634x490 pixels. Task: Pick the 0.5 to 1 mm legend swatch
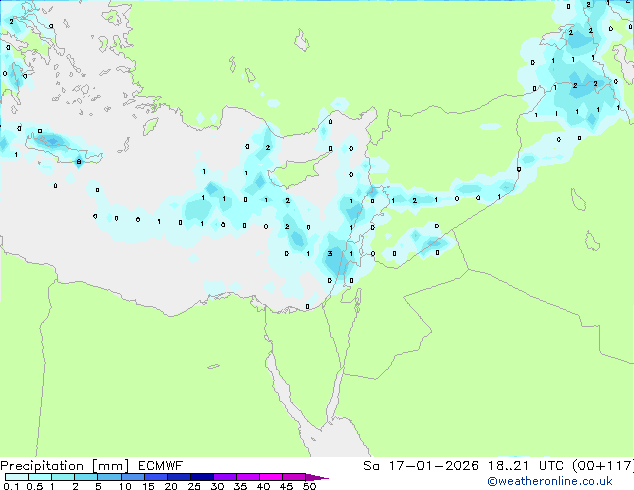point(40,477)
